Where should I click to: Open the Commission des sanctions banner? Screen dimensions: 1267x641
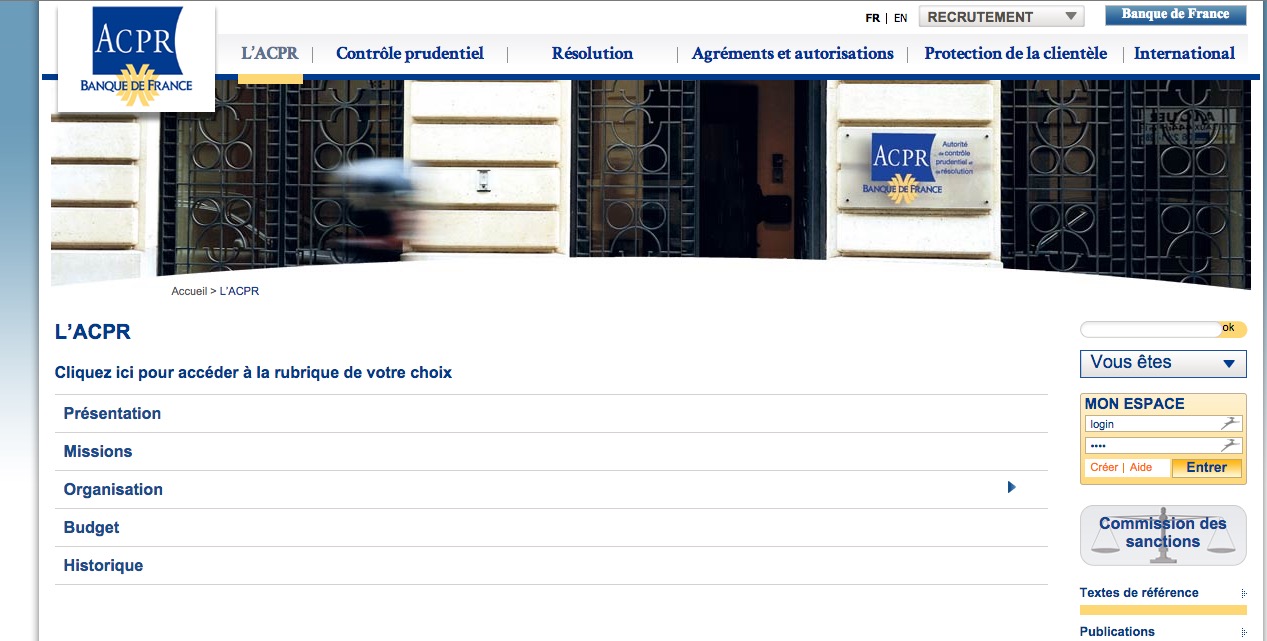pos(1163,535)
